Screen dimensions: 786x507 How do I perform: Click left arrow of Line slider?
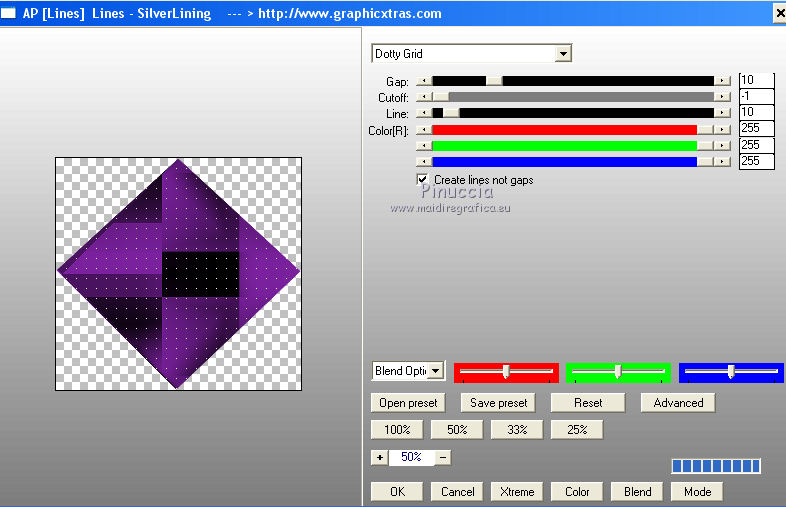[424, 113]
